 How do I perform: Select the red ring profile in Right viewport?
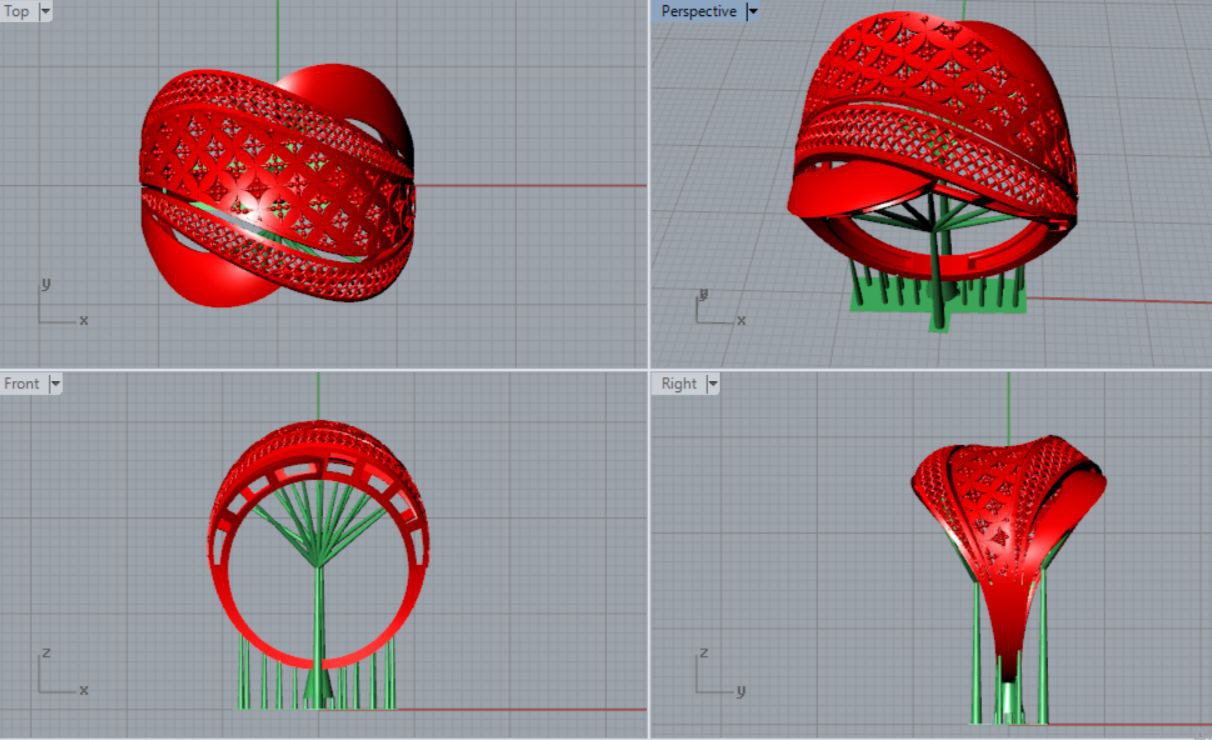point(1000,600)
